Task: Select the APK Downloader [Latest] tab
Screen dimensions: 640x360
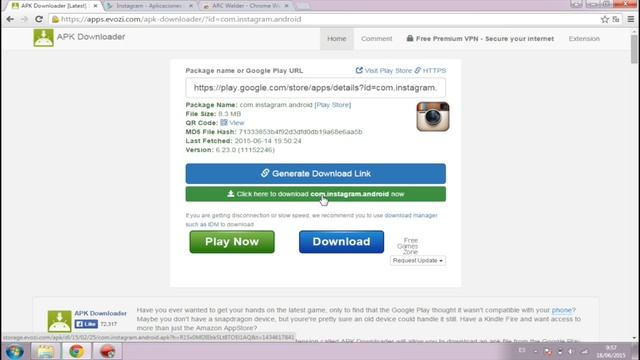Action: point(53,6)
